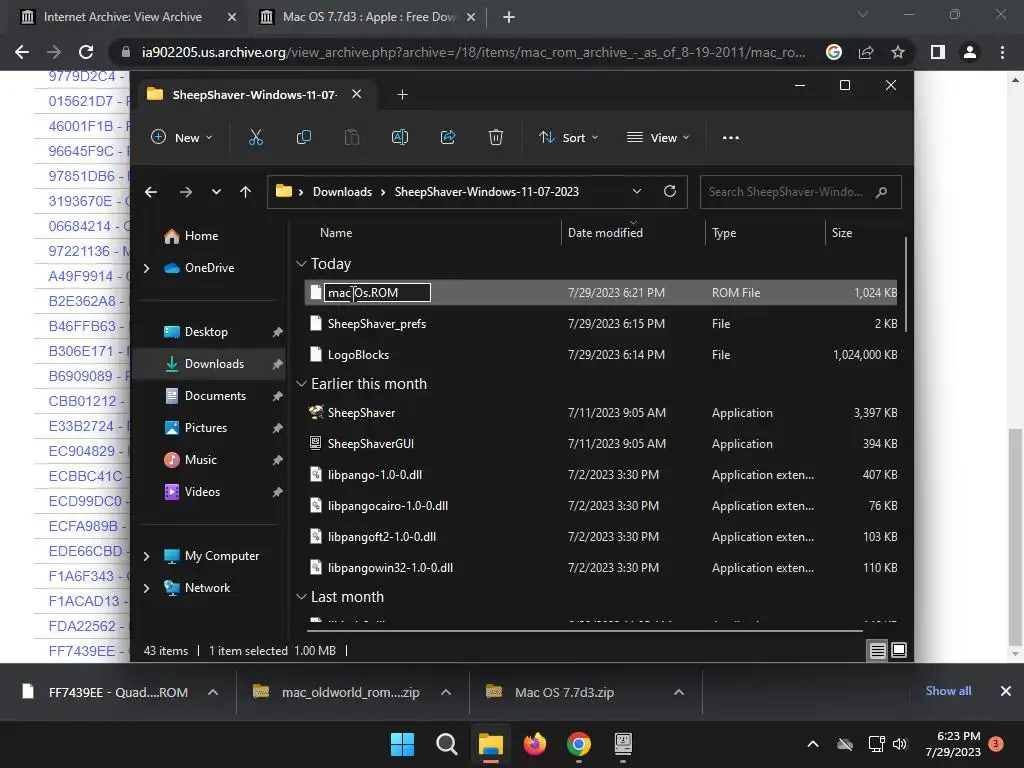Select the SheepShaver-Windows Explorer tab
1024x768 pixels.
point(255,95)
